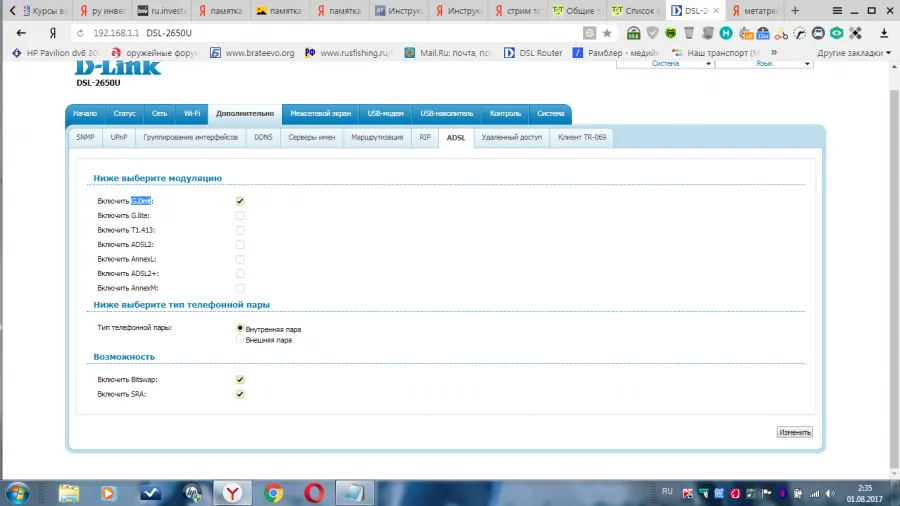900x506 pixels.
Task: Enable the ADSL2+ checkbox
Action: pyautogui.click(x=240, y=274)
